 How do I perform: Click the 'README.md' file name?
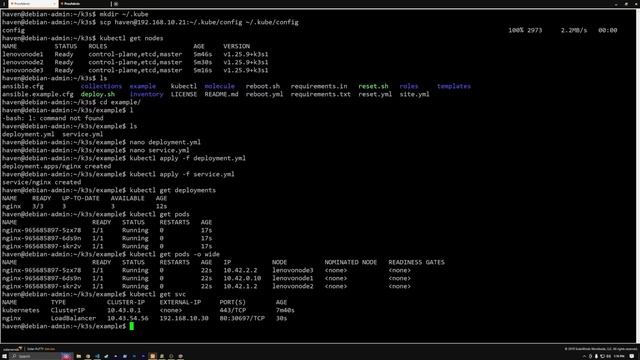click(x=221, y=94)
